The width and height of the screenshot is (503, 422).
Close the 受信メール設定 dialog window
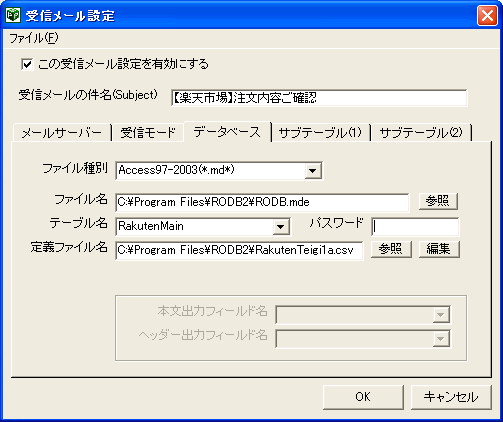487,15
